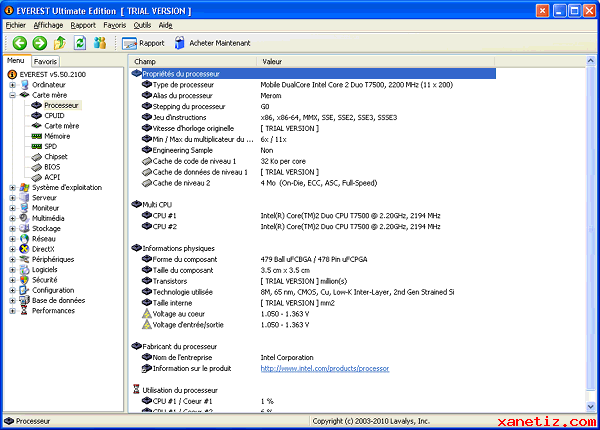This screenshot has width=600, height=430.
Task: Click the Système d'exploitation Windows icon
Action: 24,187
